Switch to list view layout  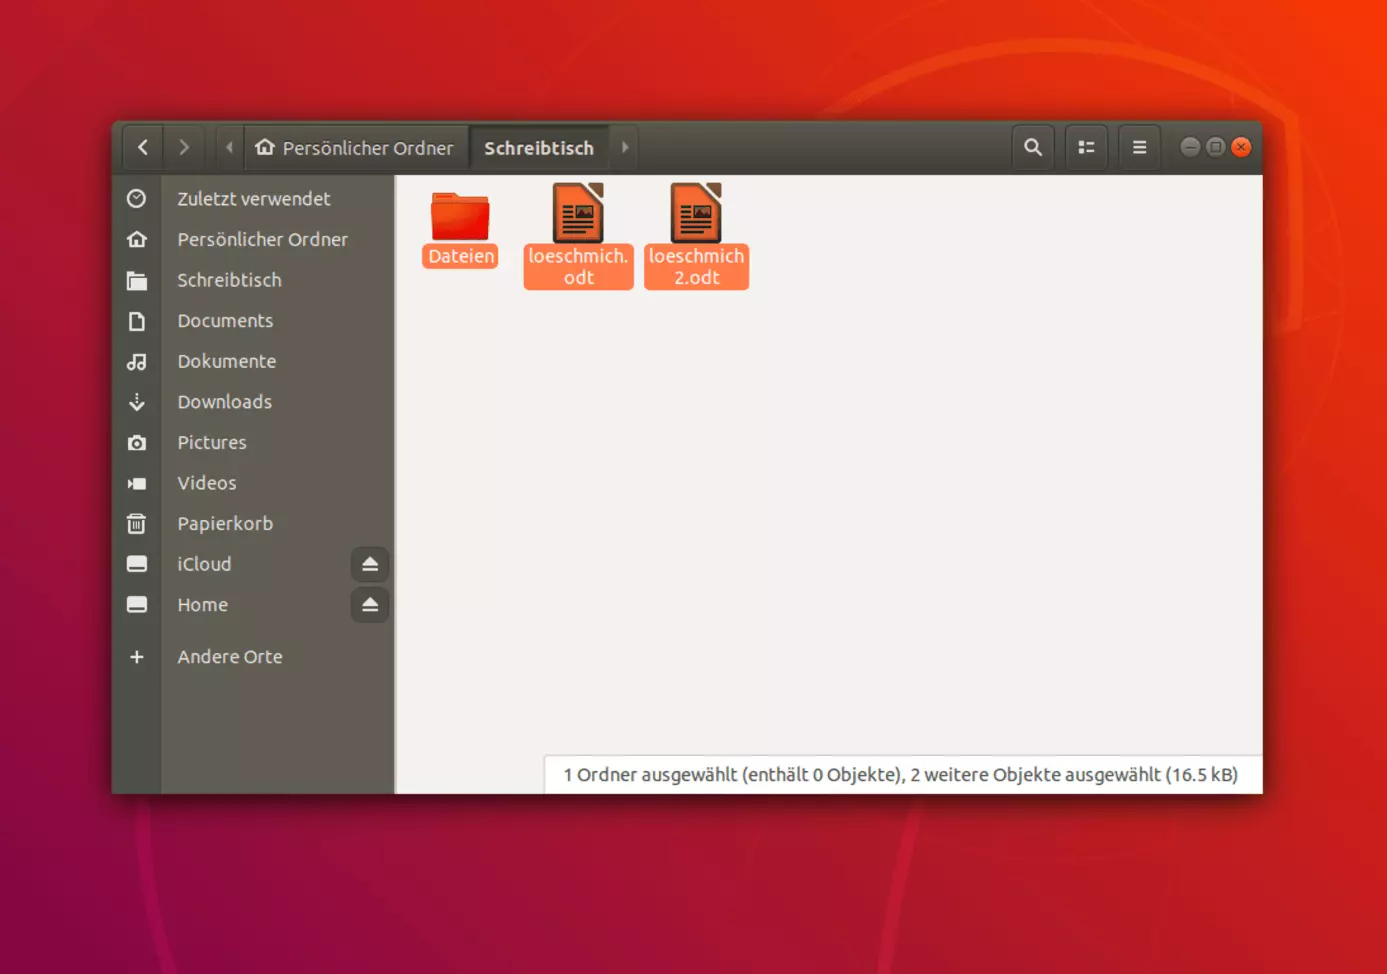point(1086,147)
